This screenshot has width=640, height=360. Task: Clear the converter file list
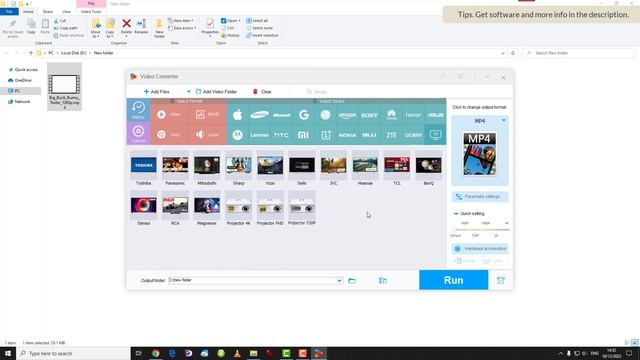coord(262,91)
